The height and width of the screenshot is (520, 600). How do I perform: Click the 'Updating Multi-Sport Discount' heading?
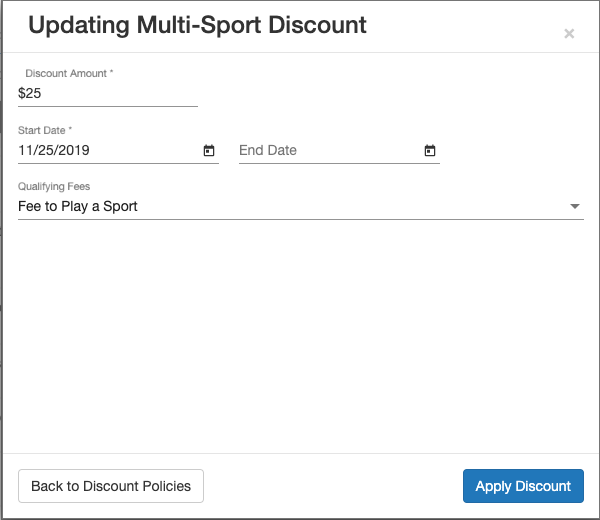click(x=197, y=25)
